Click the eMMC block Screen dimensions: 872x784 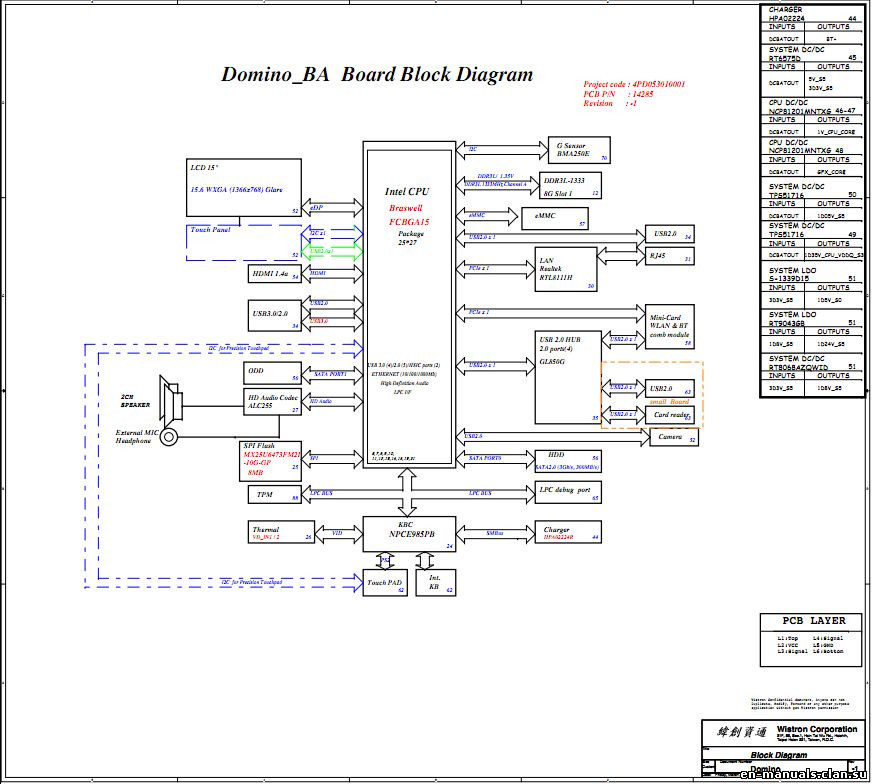tap(554, 219)
